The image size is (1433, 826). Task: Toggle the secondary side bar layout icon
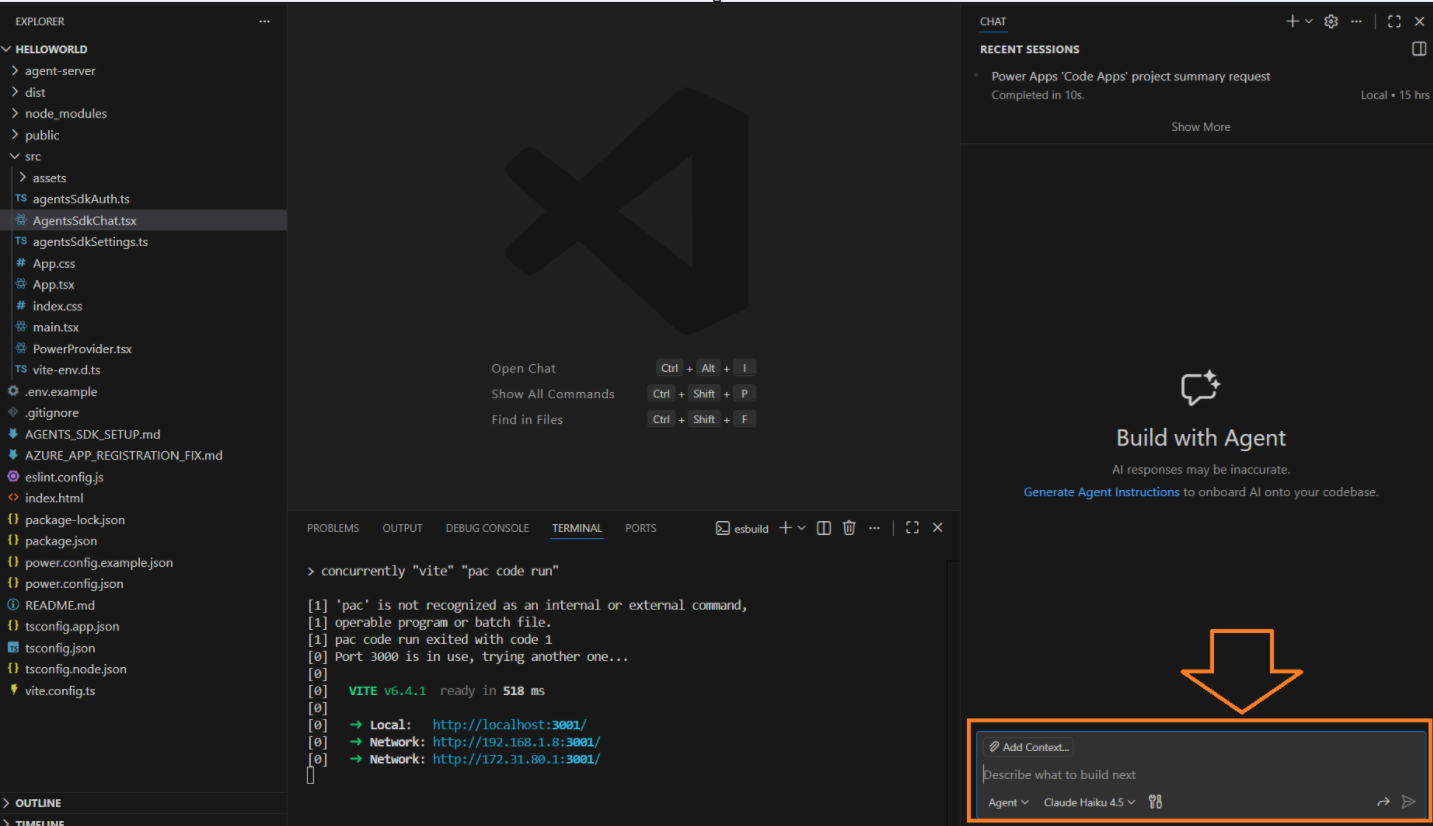pos(1418,48)
